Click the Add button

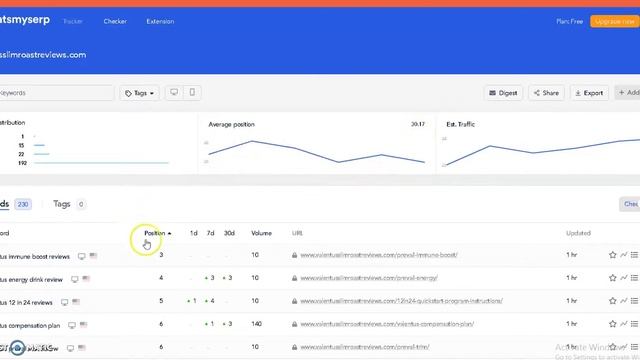coord(628,93)
